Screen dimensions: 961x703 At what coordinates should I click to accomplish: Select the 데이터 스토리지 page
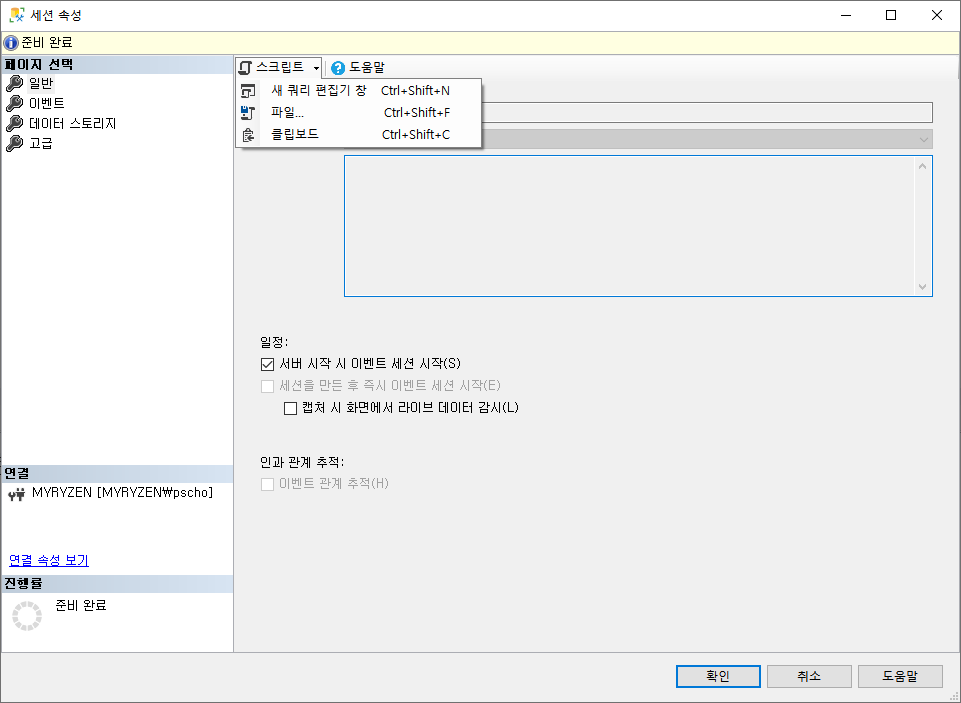(72, 123)
